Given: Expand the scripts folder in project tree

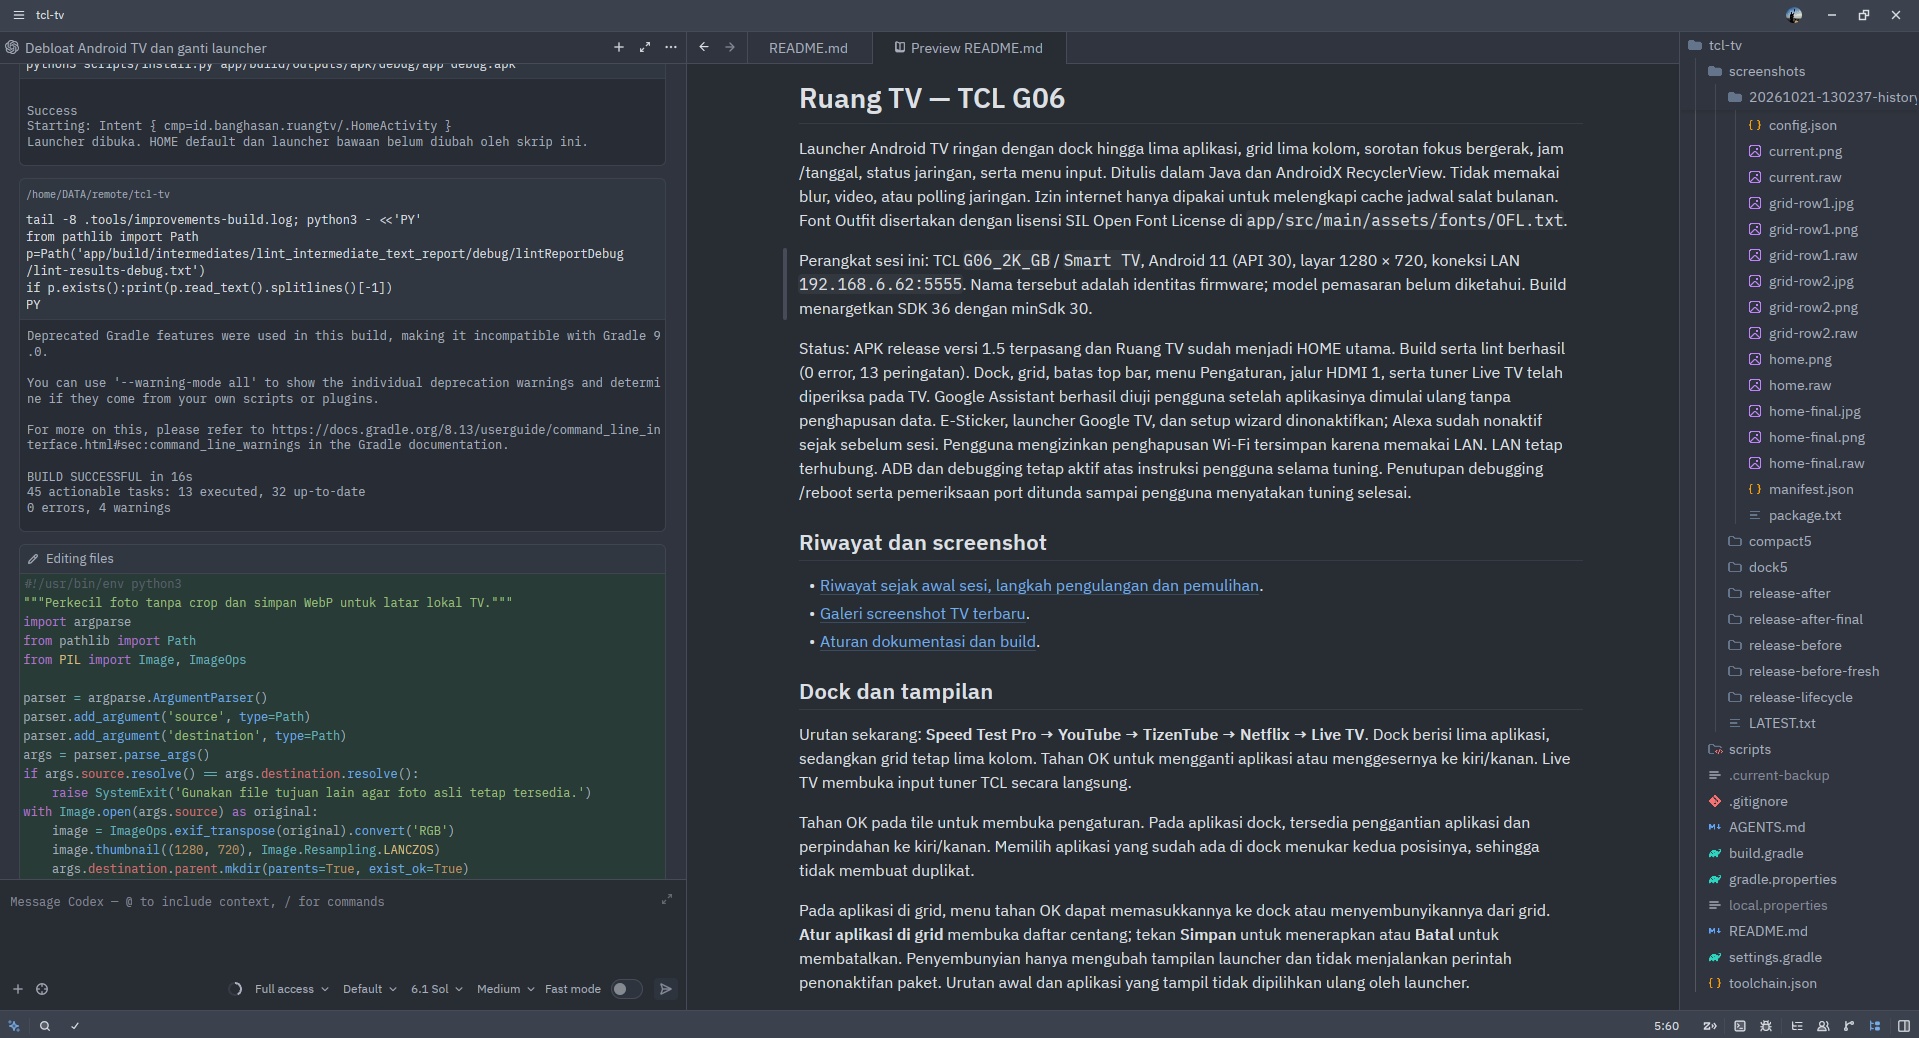Looking at the screenshot, I should (x=1740, y=749).
